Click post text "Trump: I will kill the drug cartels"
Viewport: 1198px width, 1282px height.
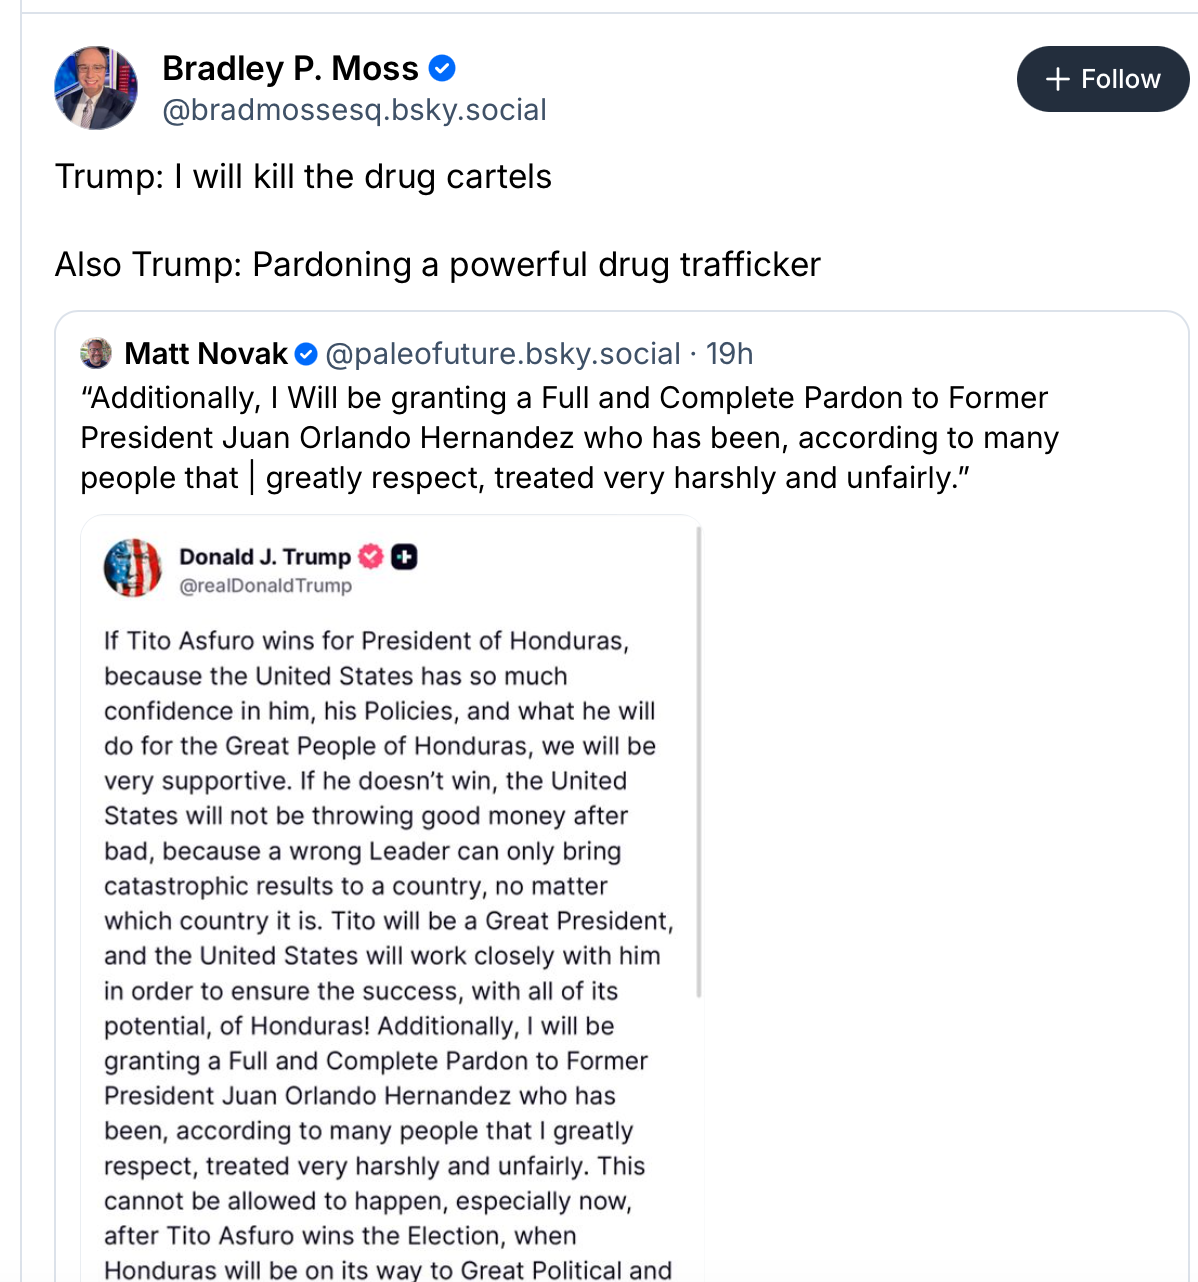pos(303,177)
